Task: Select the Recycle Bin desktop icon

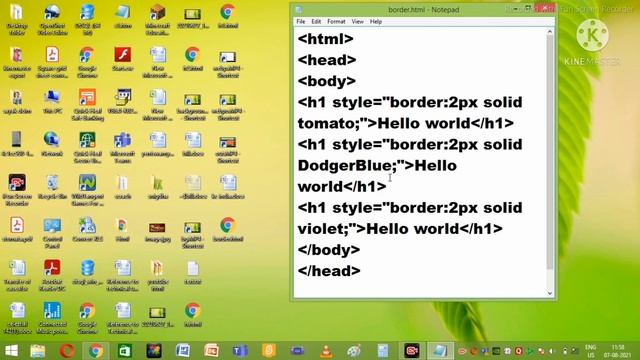Action: [52, 187]
